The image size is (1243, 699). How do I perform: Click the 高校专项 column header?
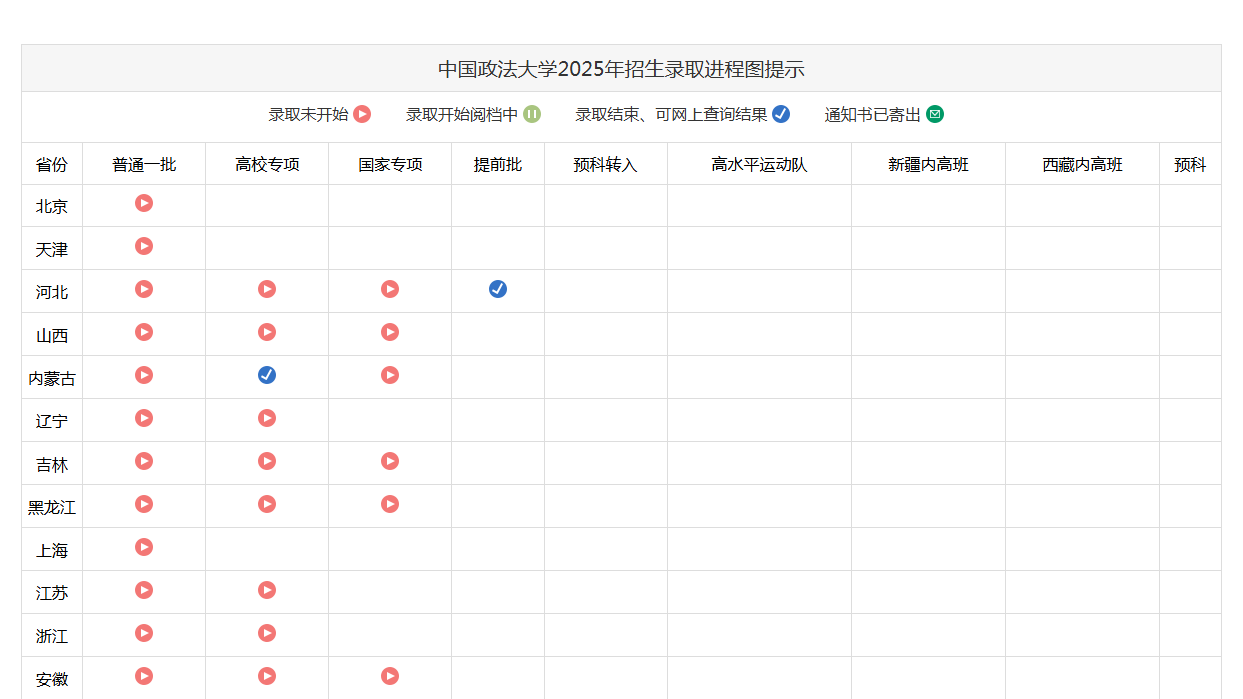coord(267,165)
